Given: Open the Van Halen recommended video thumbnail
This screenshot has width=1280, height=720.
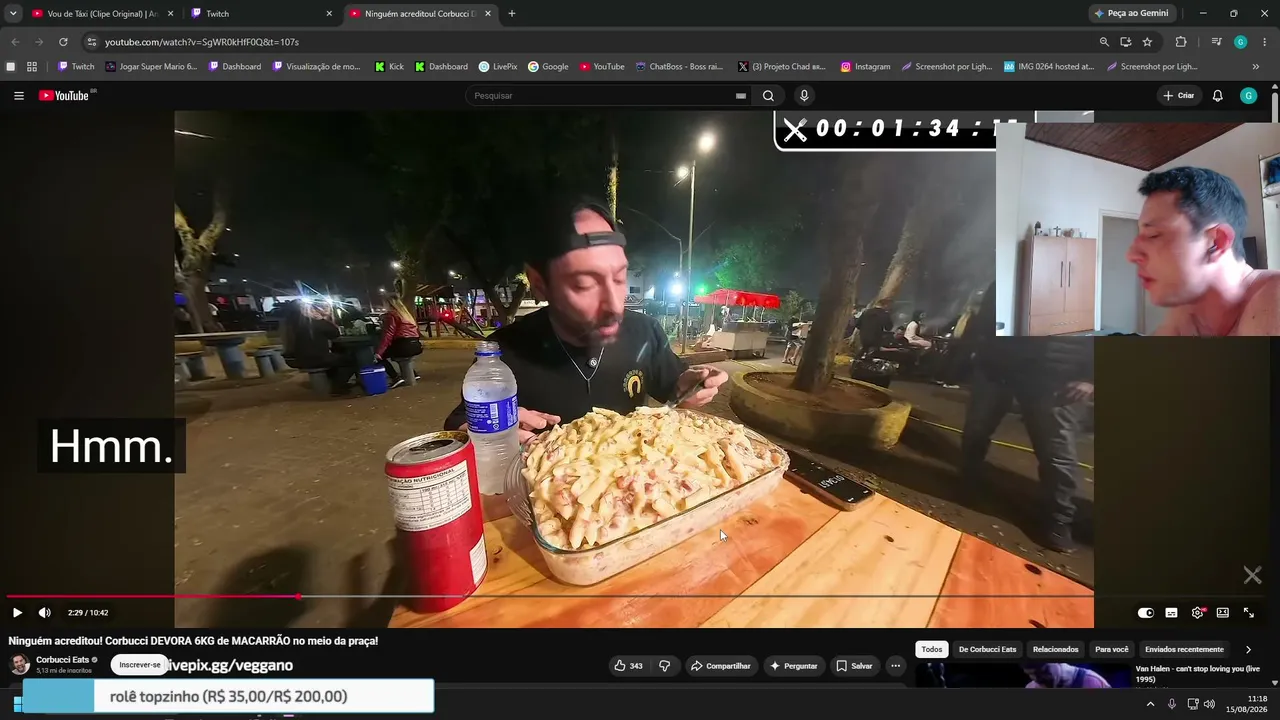Looking at the screenshot, I should click(1023, 676).
